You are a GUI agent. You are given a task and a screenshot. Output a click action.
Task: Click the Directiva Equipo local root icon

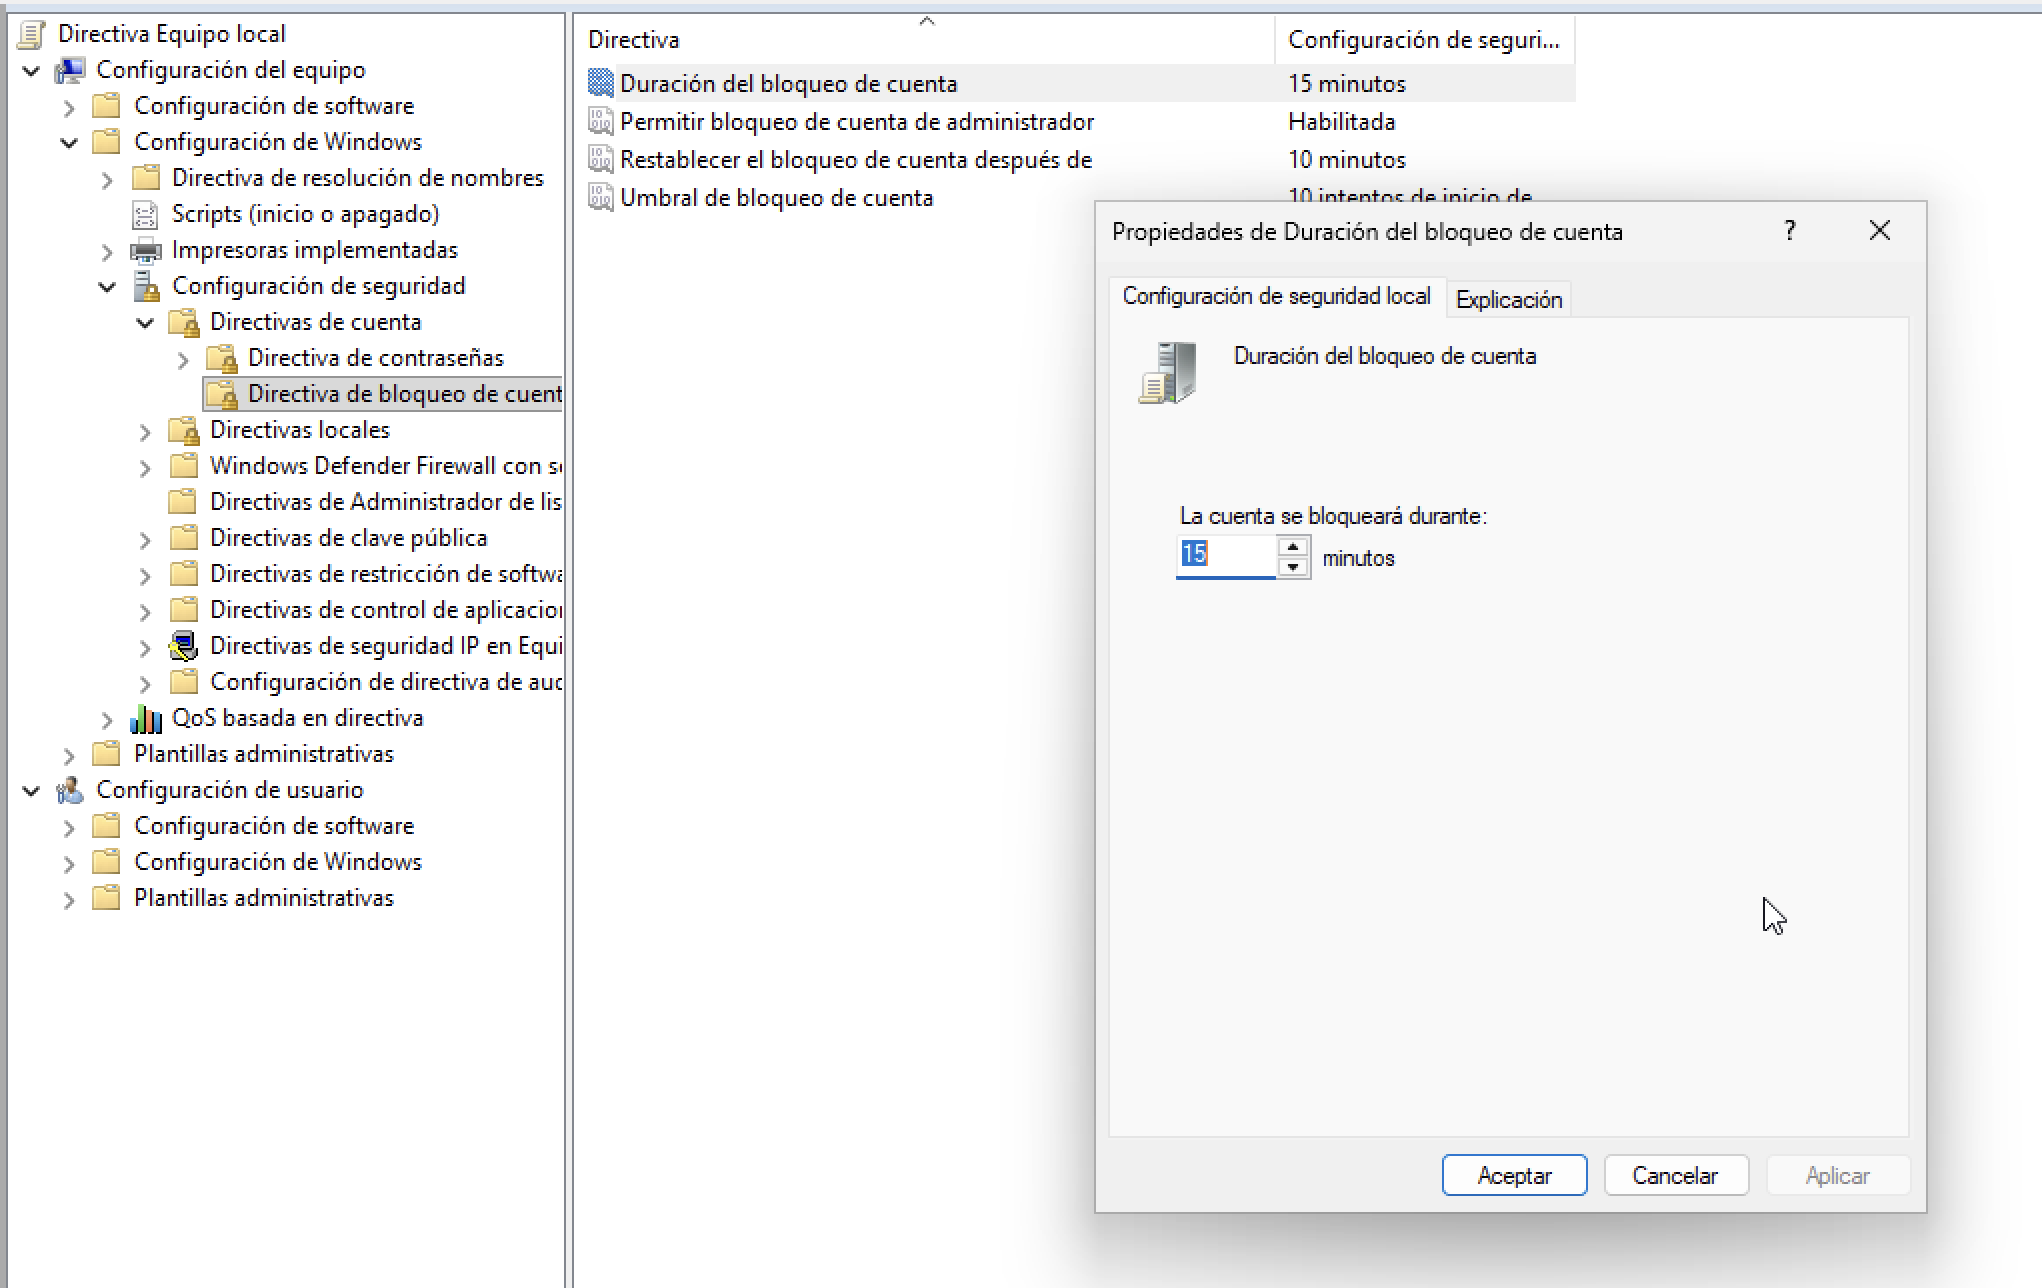32,34
